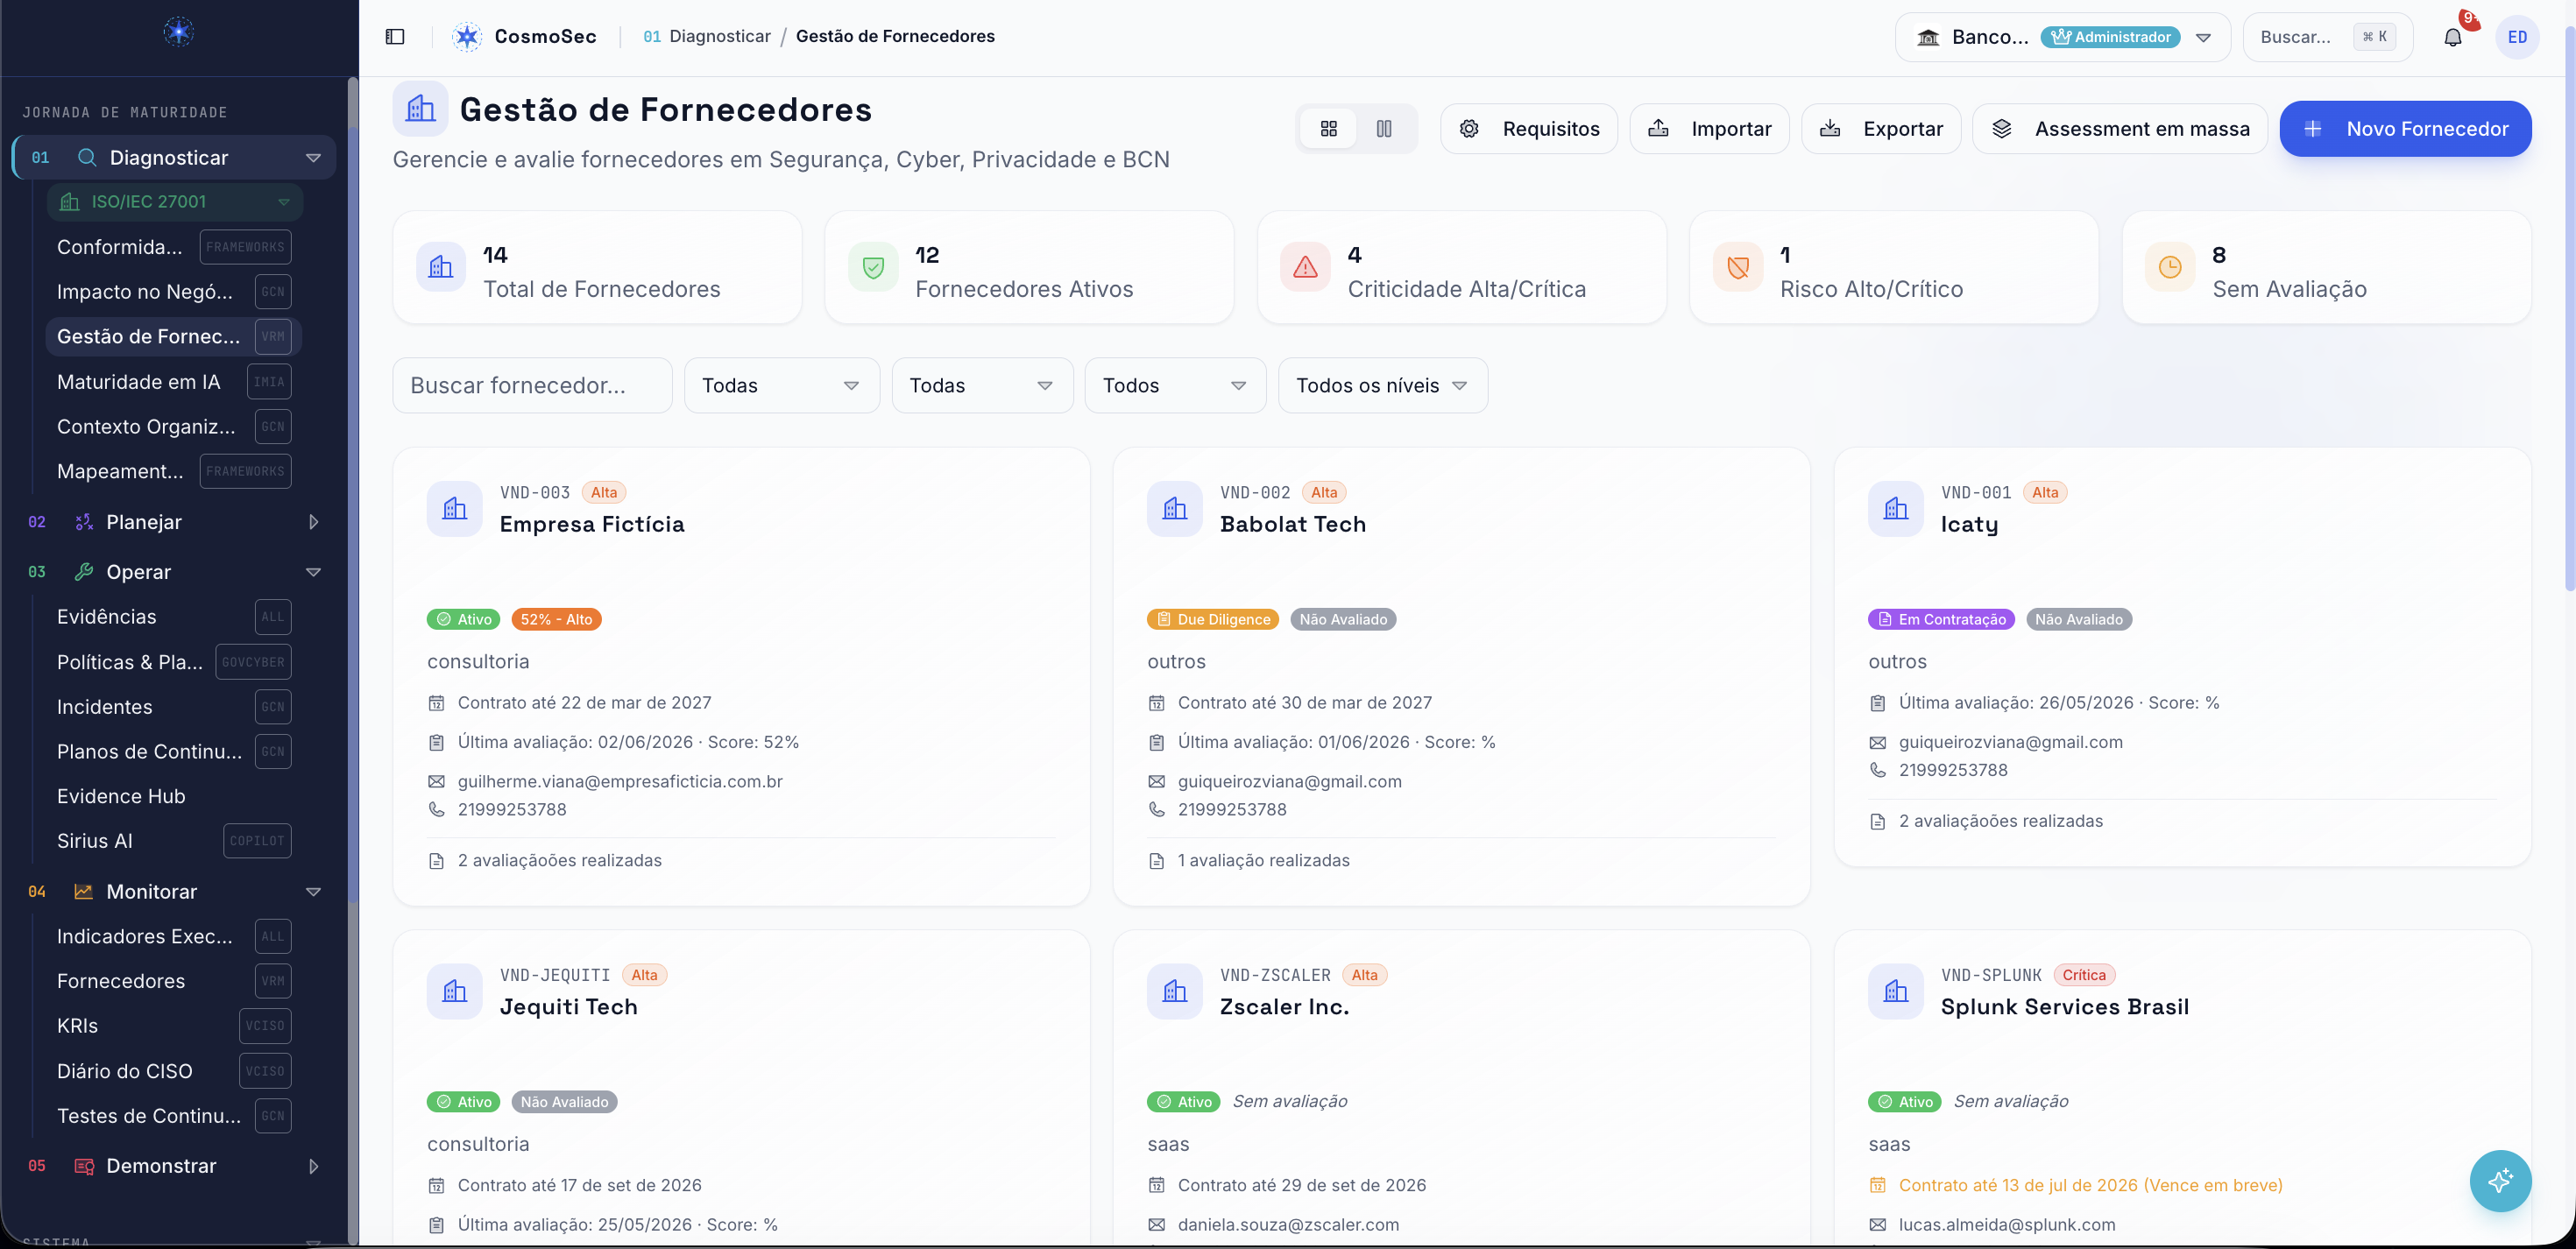The width and height of the screenshot is (2576, 1249).
Task: Expand the Planejar section
Action: 313,522
